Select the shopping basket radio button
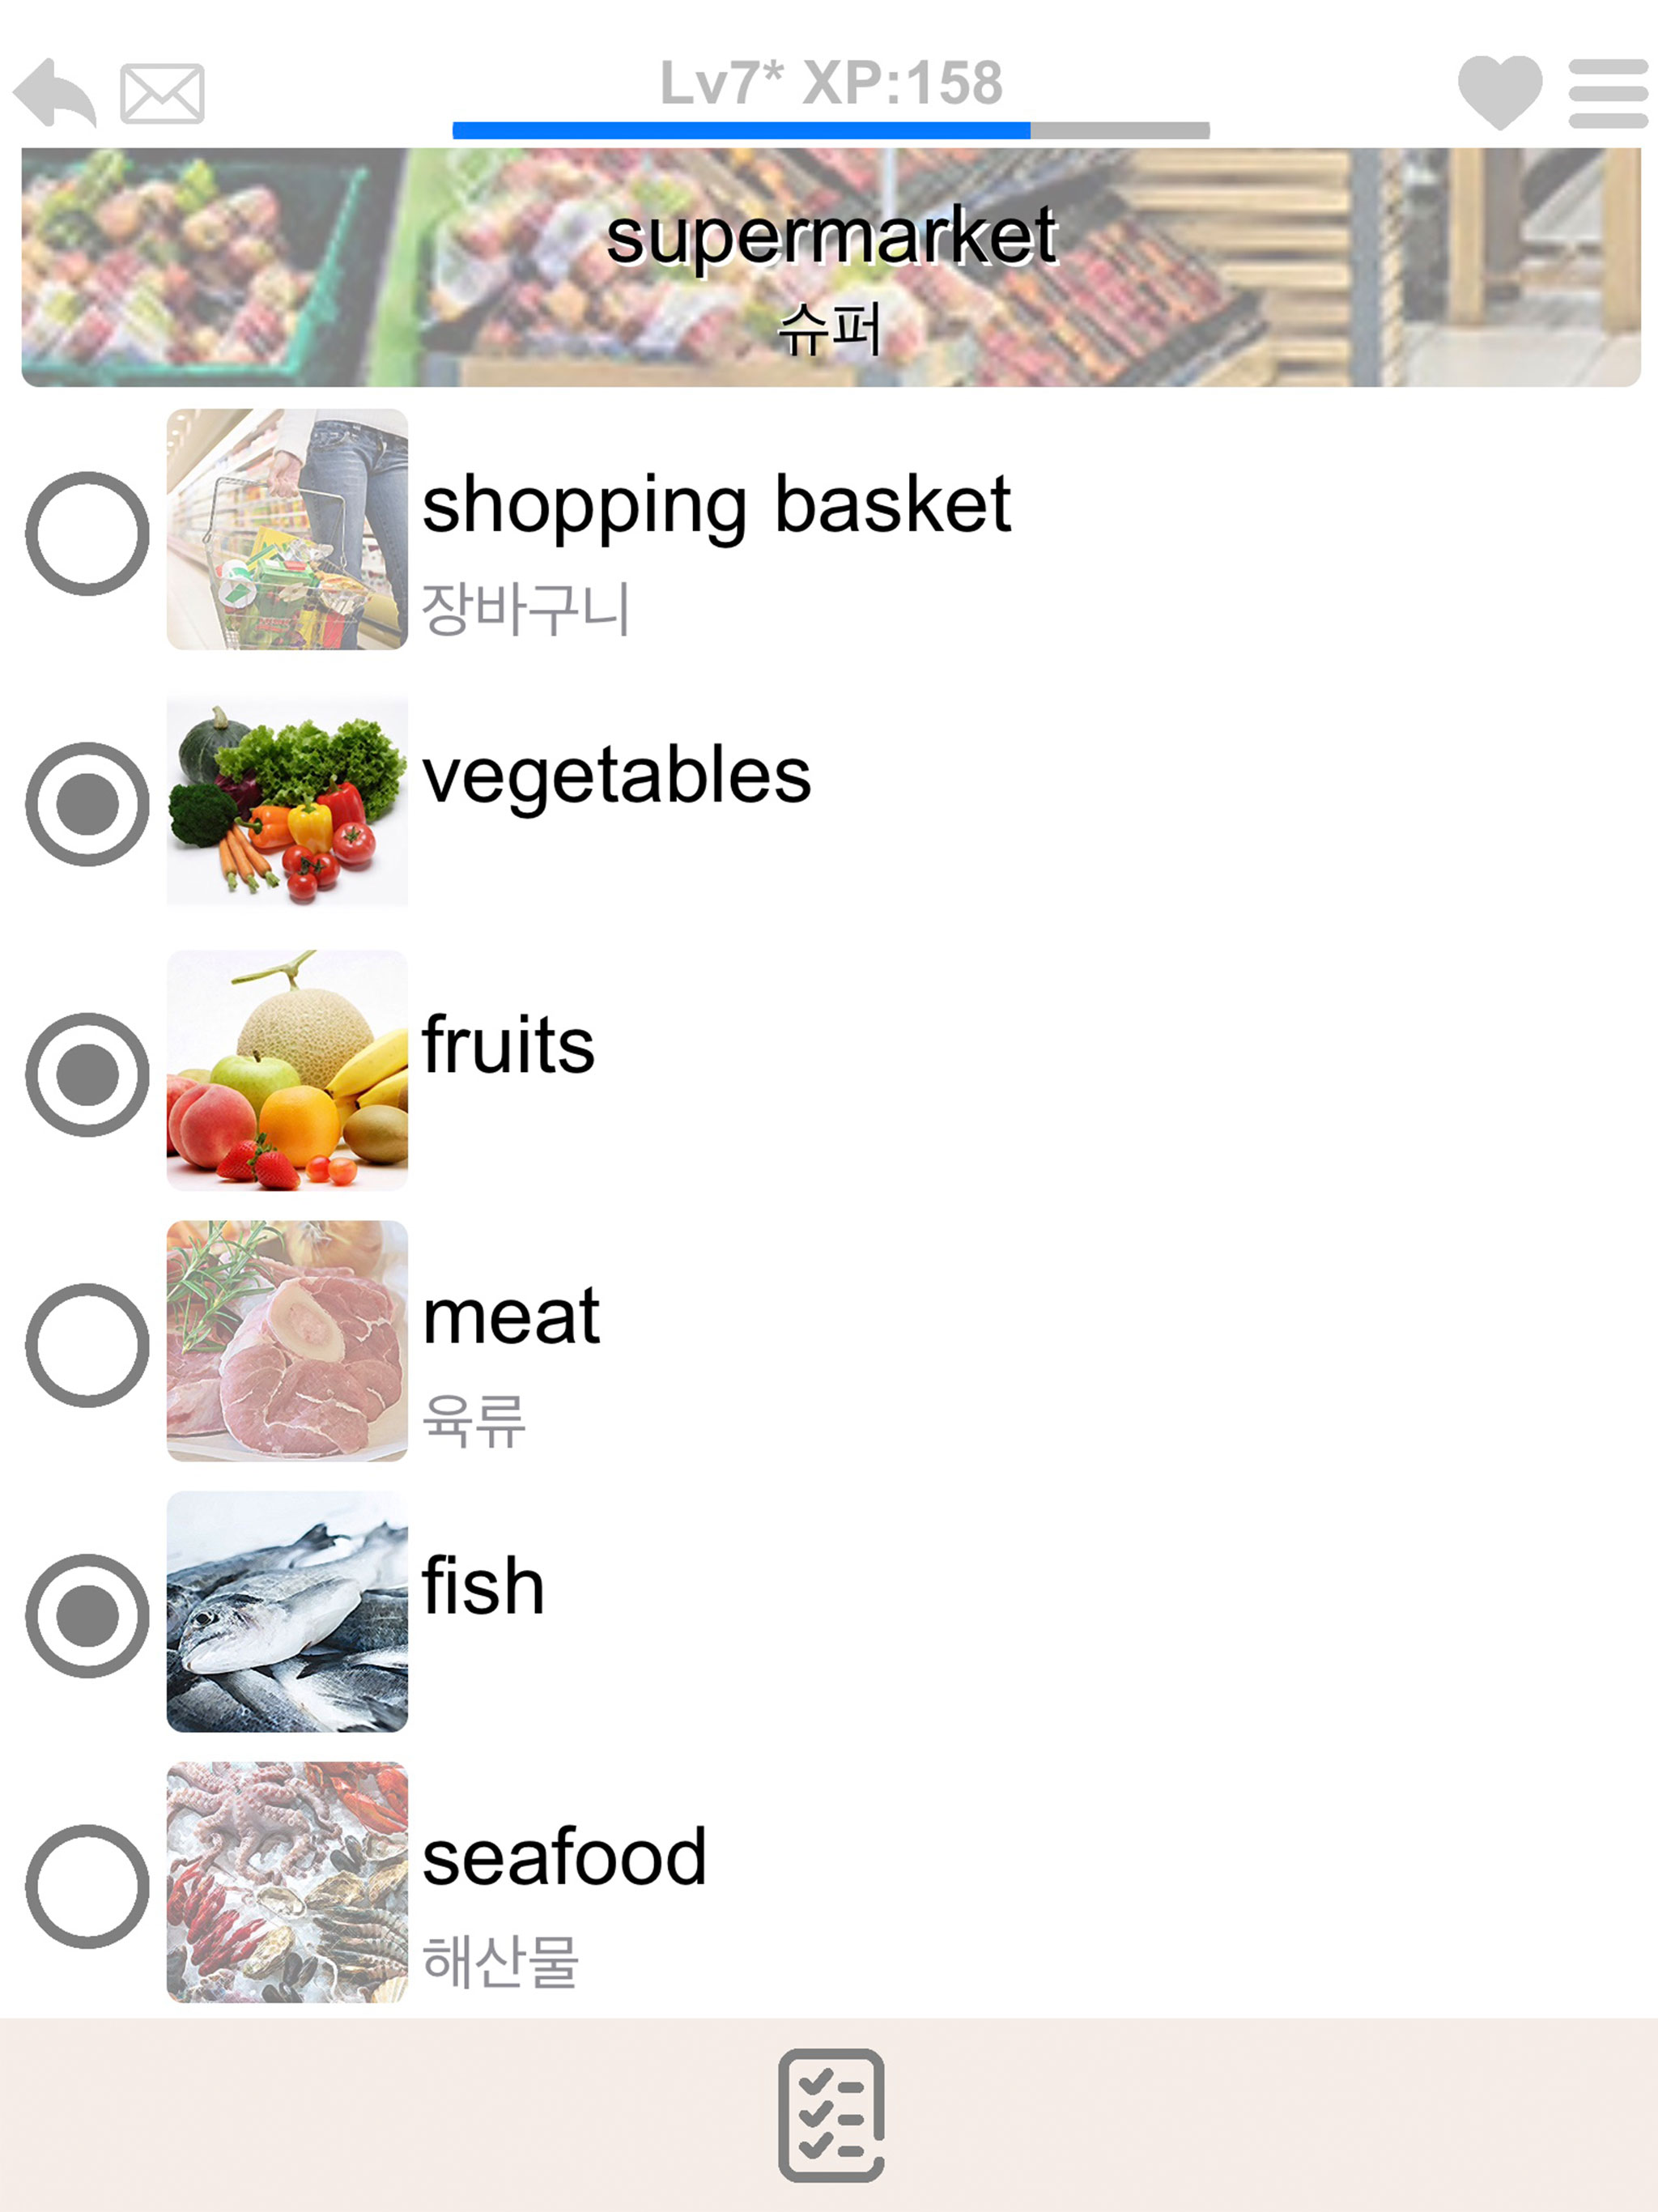Screen dimensions: 1658x2212 87,533
